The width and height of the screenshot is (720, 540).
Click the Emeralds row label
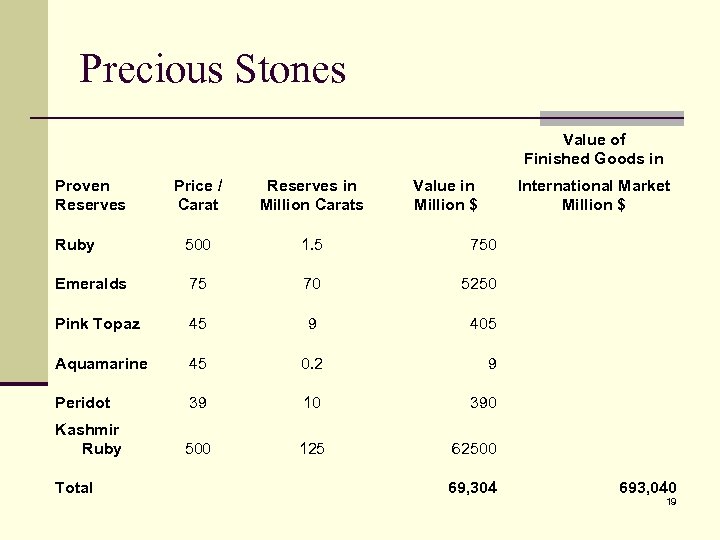[x=91, y=284]
